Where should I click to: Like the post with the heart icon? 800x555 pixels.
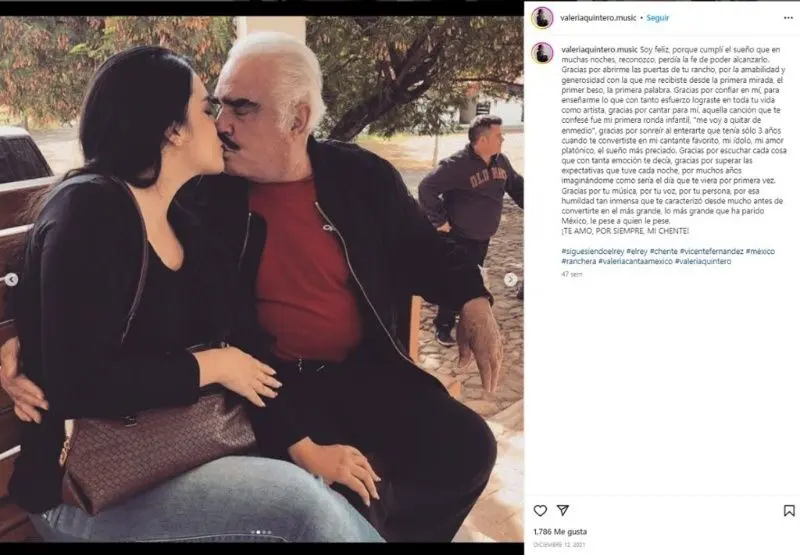click(x=540, y=510)
